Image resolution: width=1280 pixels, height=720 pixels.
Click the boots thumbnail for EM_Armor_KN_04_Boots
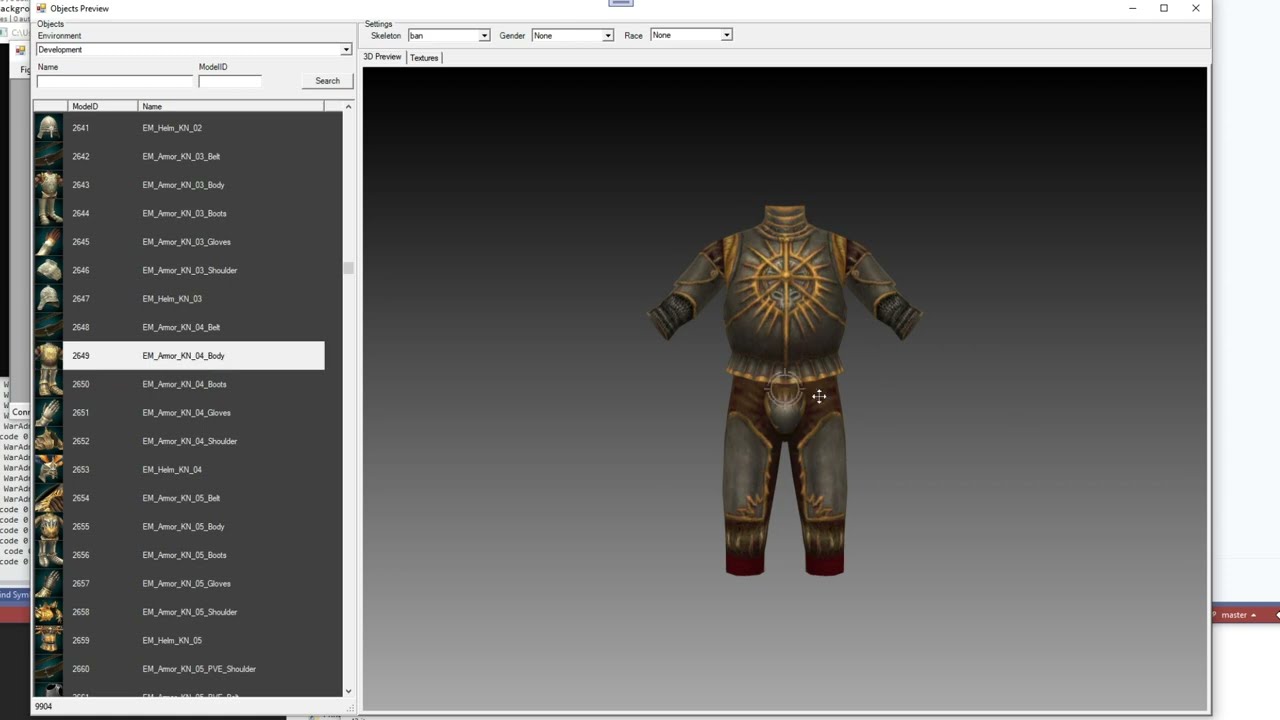(48, 384)
